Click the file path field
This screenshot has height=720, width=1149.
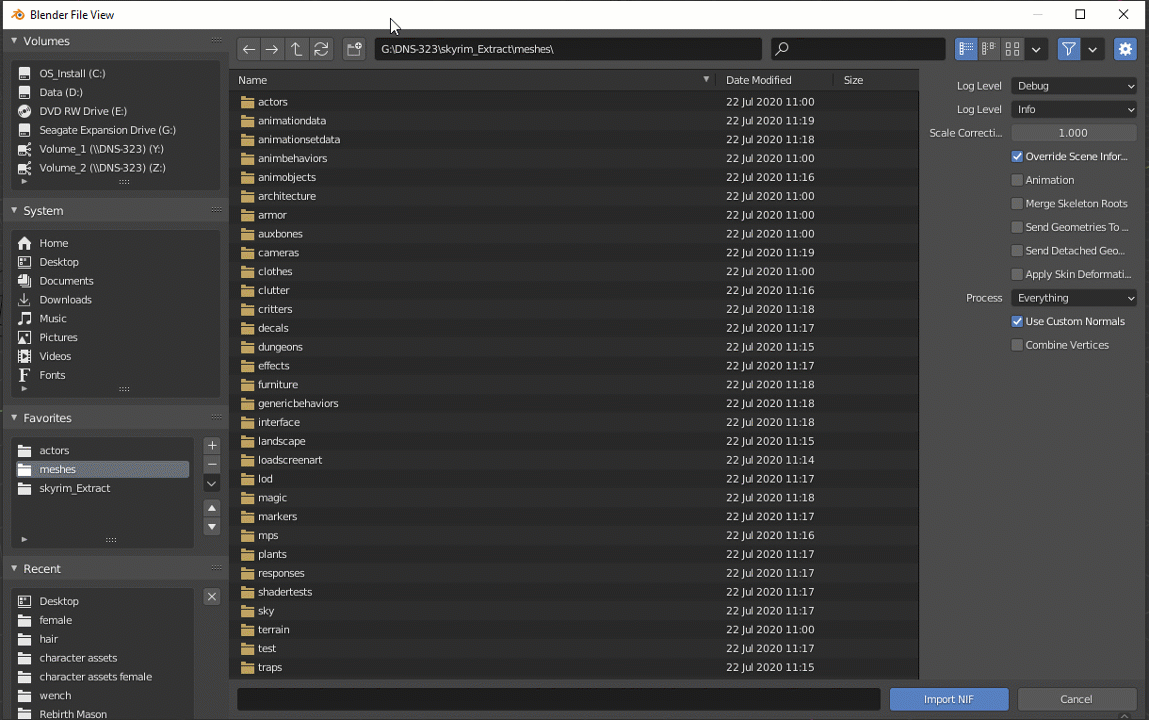click(x=568, y=49)
